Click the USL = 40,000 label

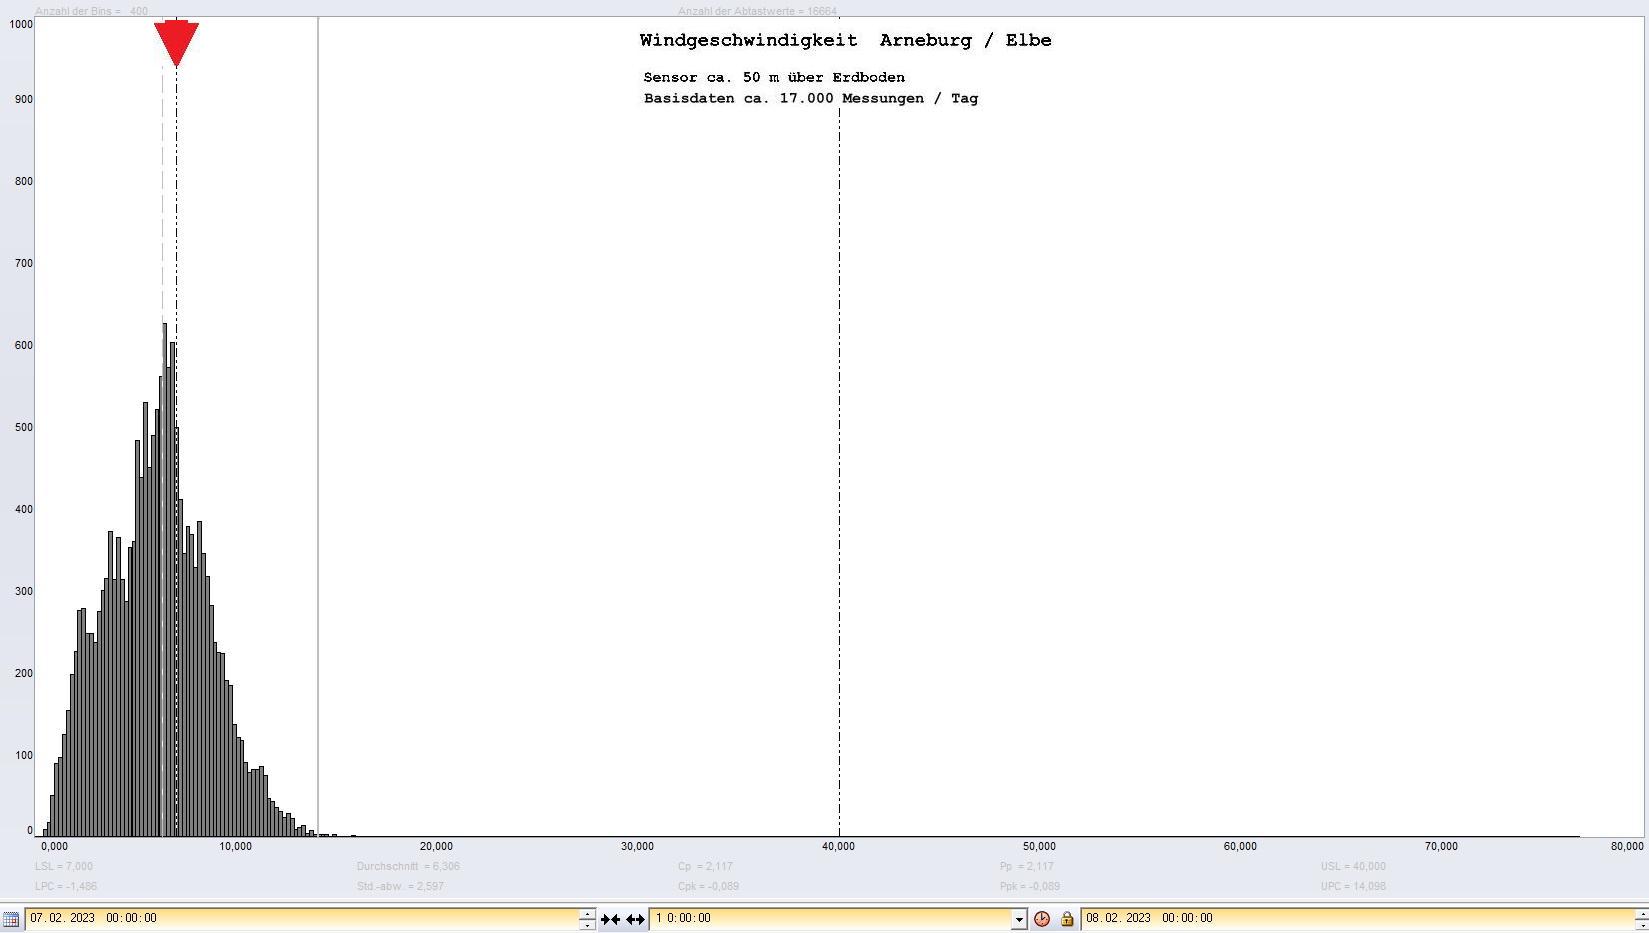1352,866
